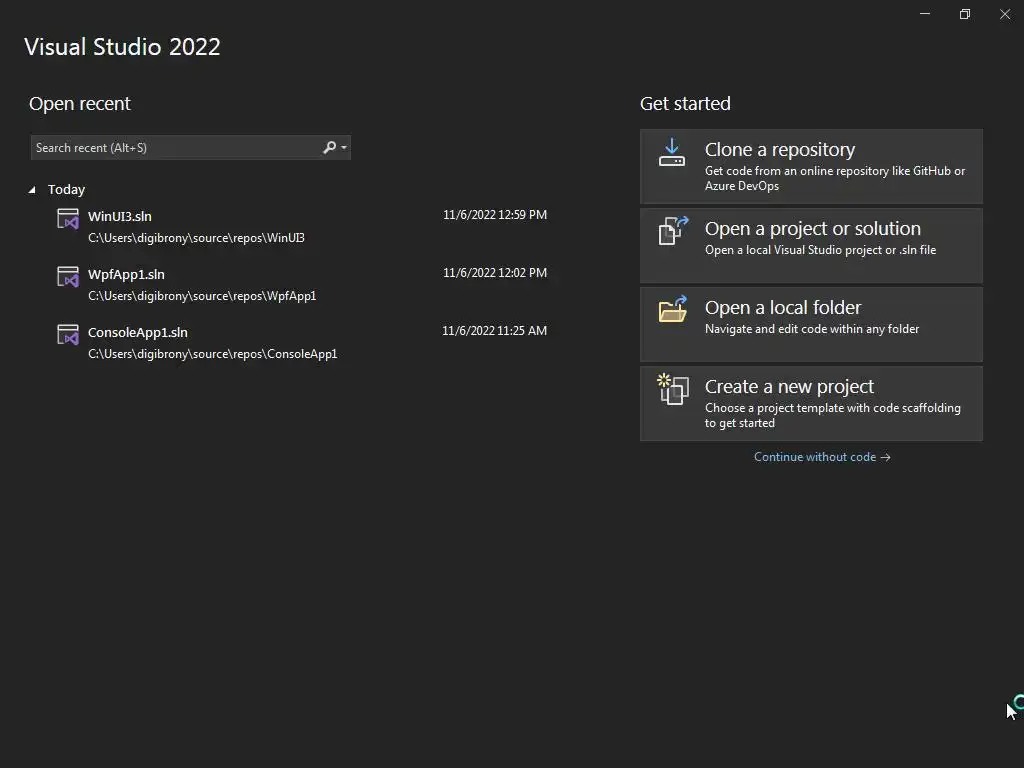The height and width of the screenshot is (768, 1024).
Task: Start Create a new project
Action: 811,404
